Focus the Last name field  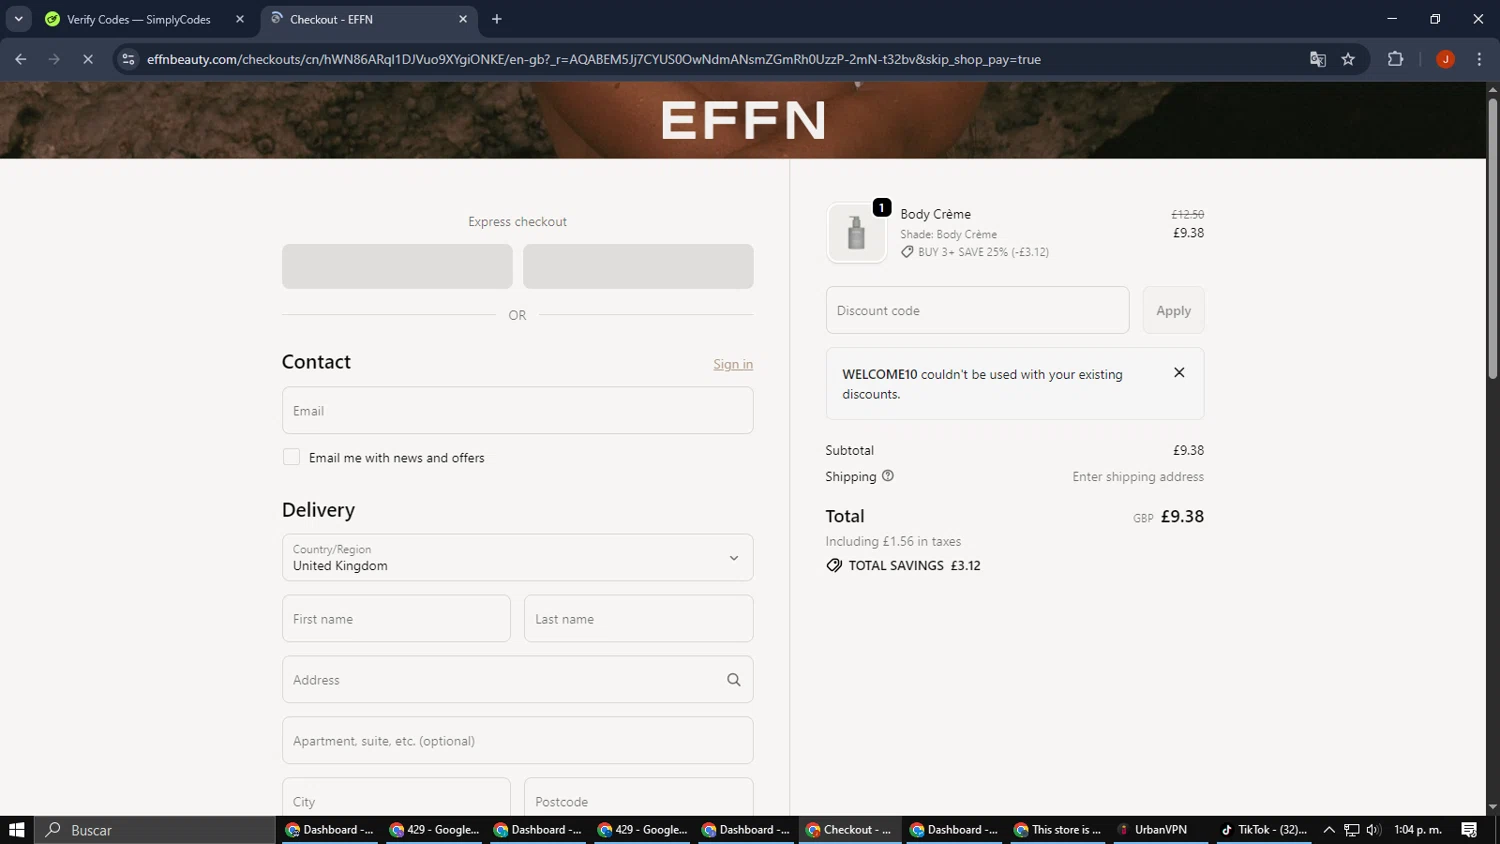[x=638, y=618]
